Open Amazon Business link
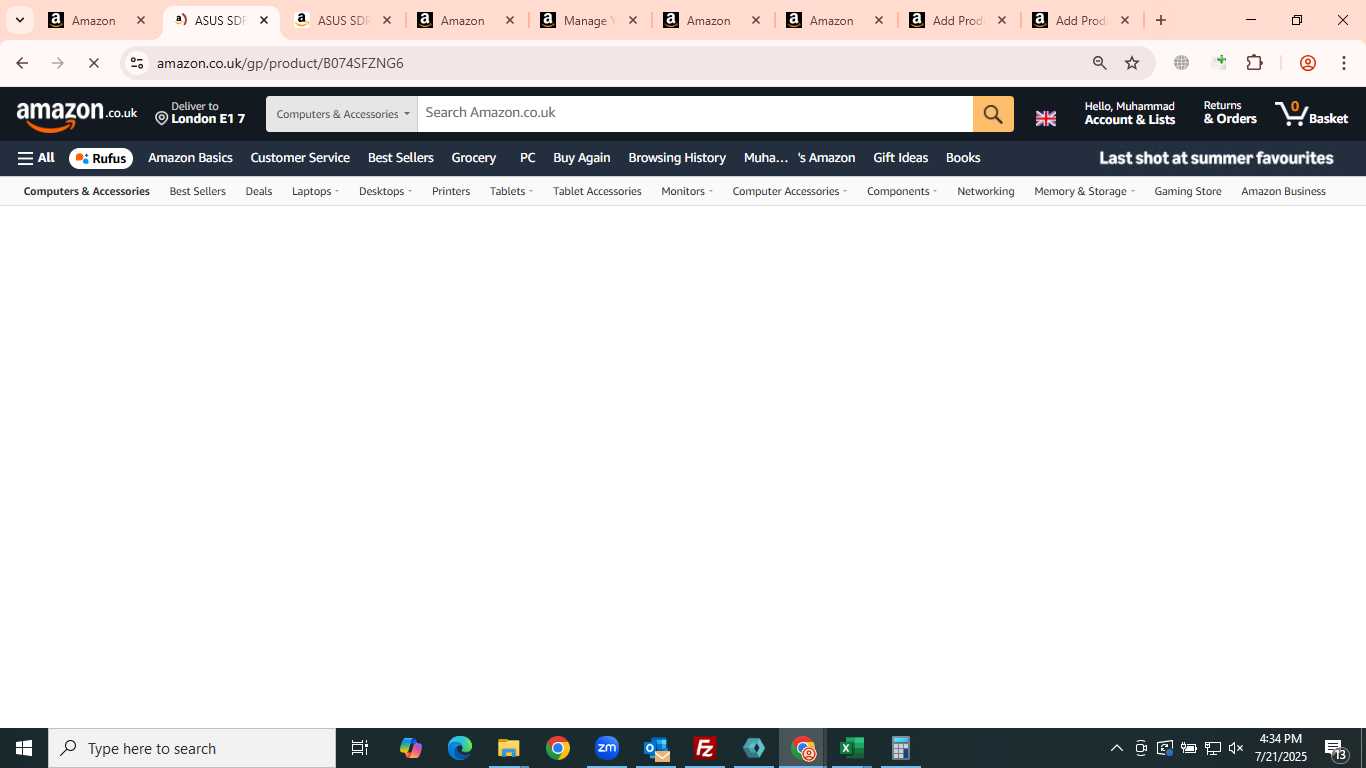This screenshot has height=768, width=1366. [1283, 191]
